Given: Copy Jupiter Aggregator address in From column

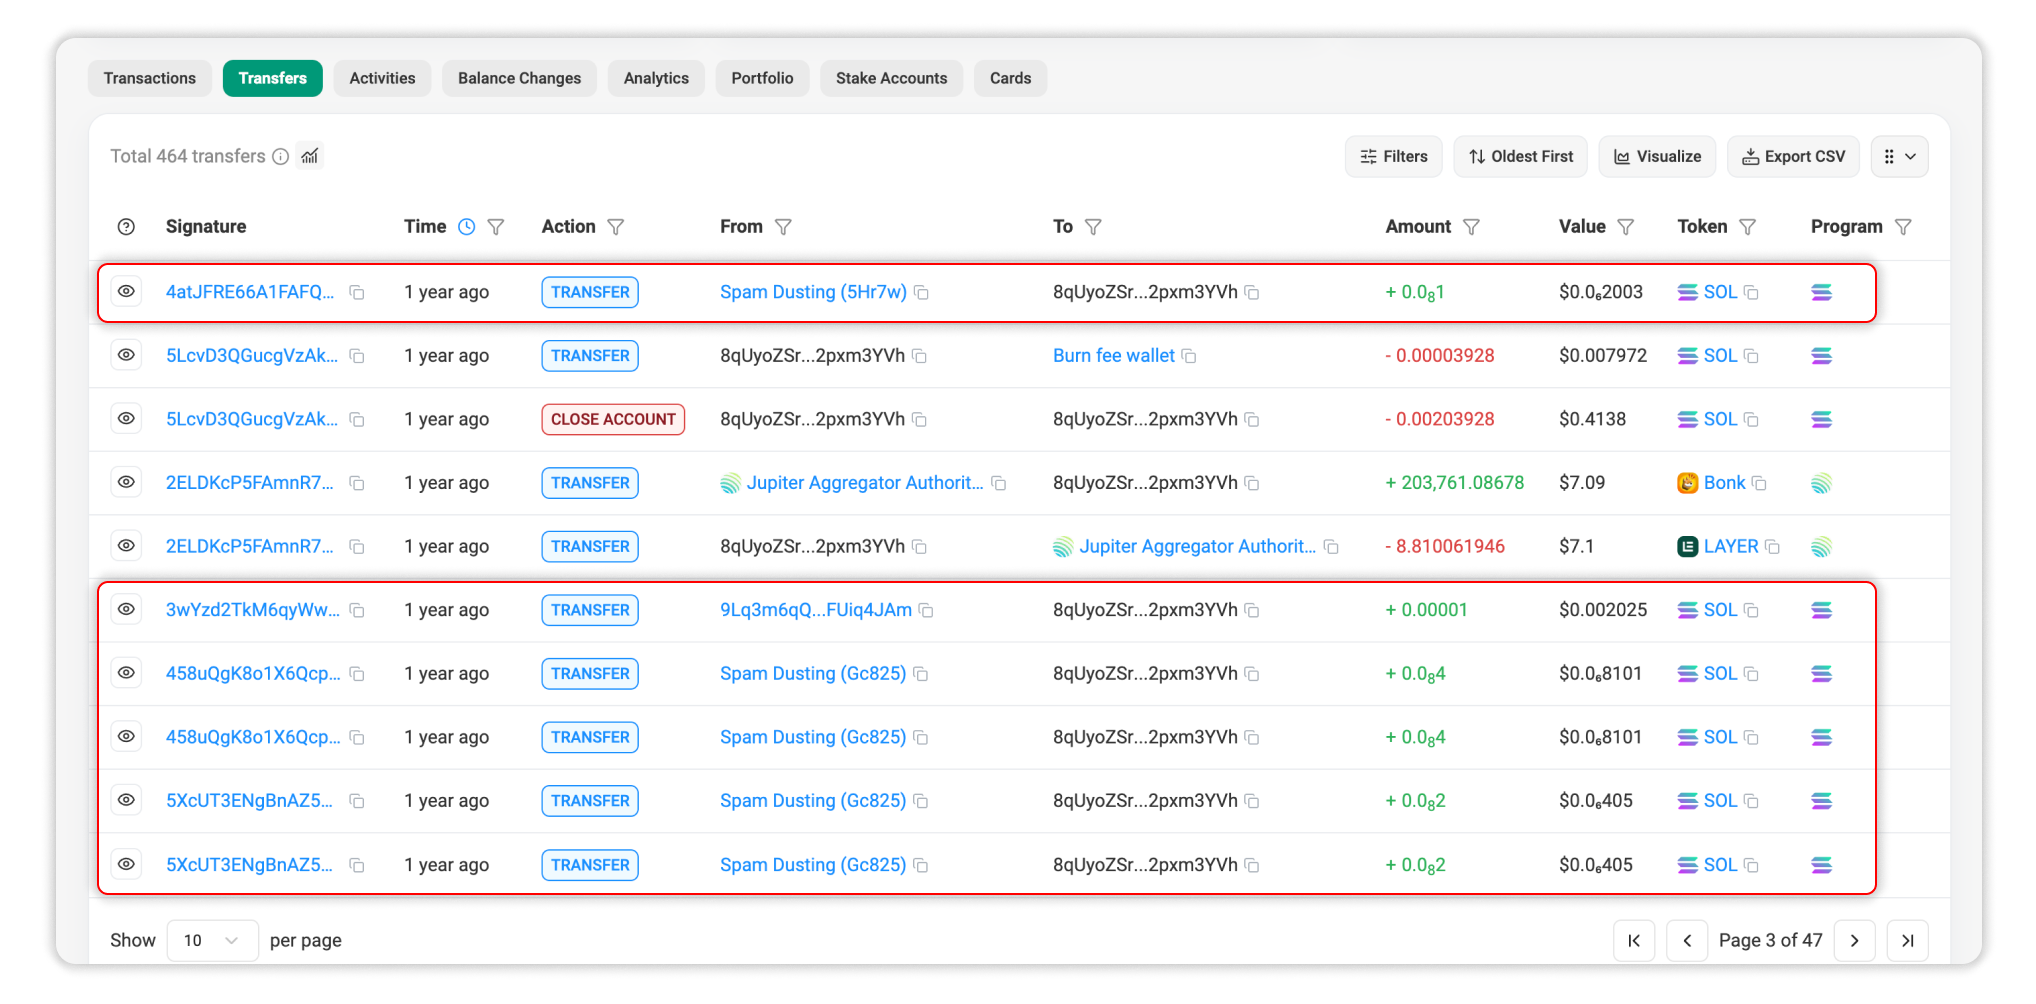Looking at the screenshot, I should (x=998, y=484).
